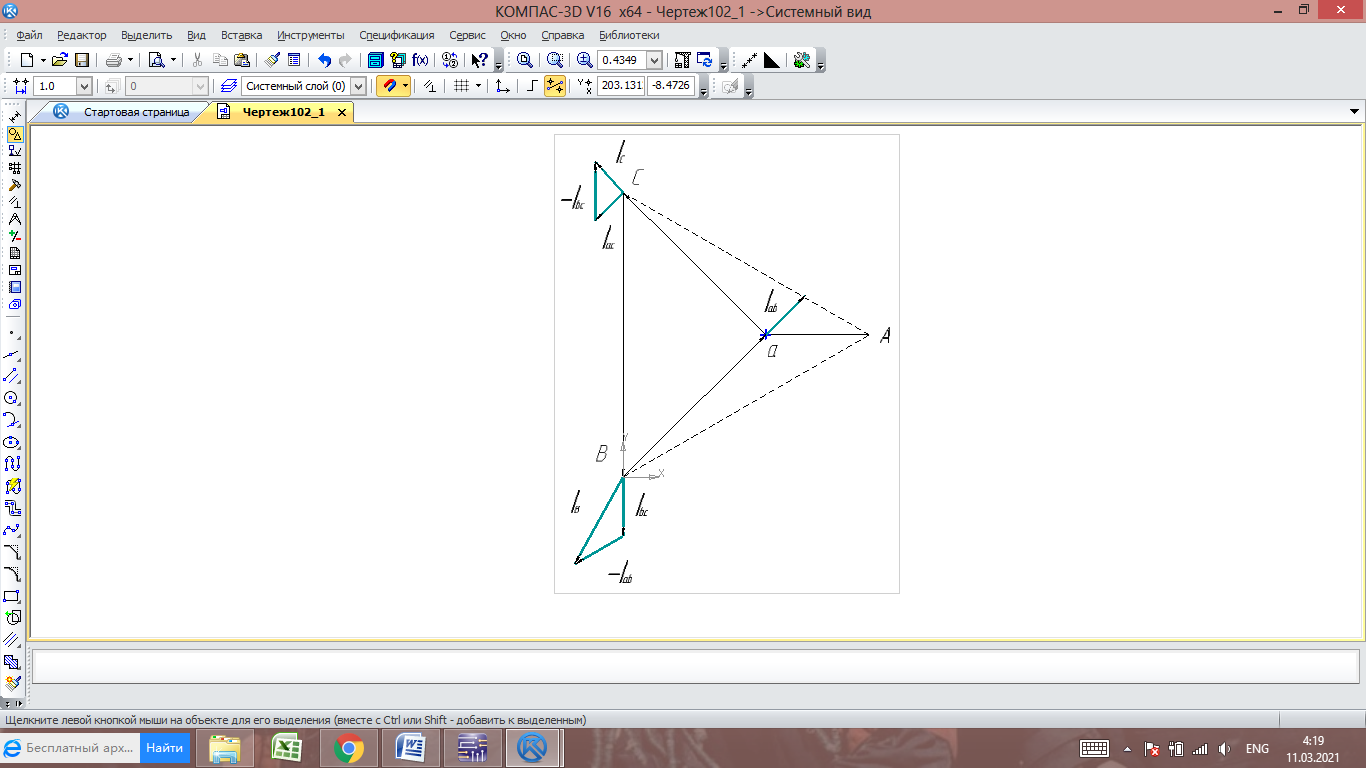1366x768 pixels.
Task: Open the Инструменты menu
Action: [310, 35]
